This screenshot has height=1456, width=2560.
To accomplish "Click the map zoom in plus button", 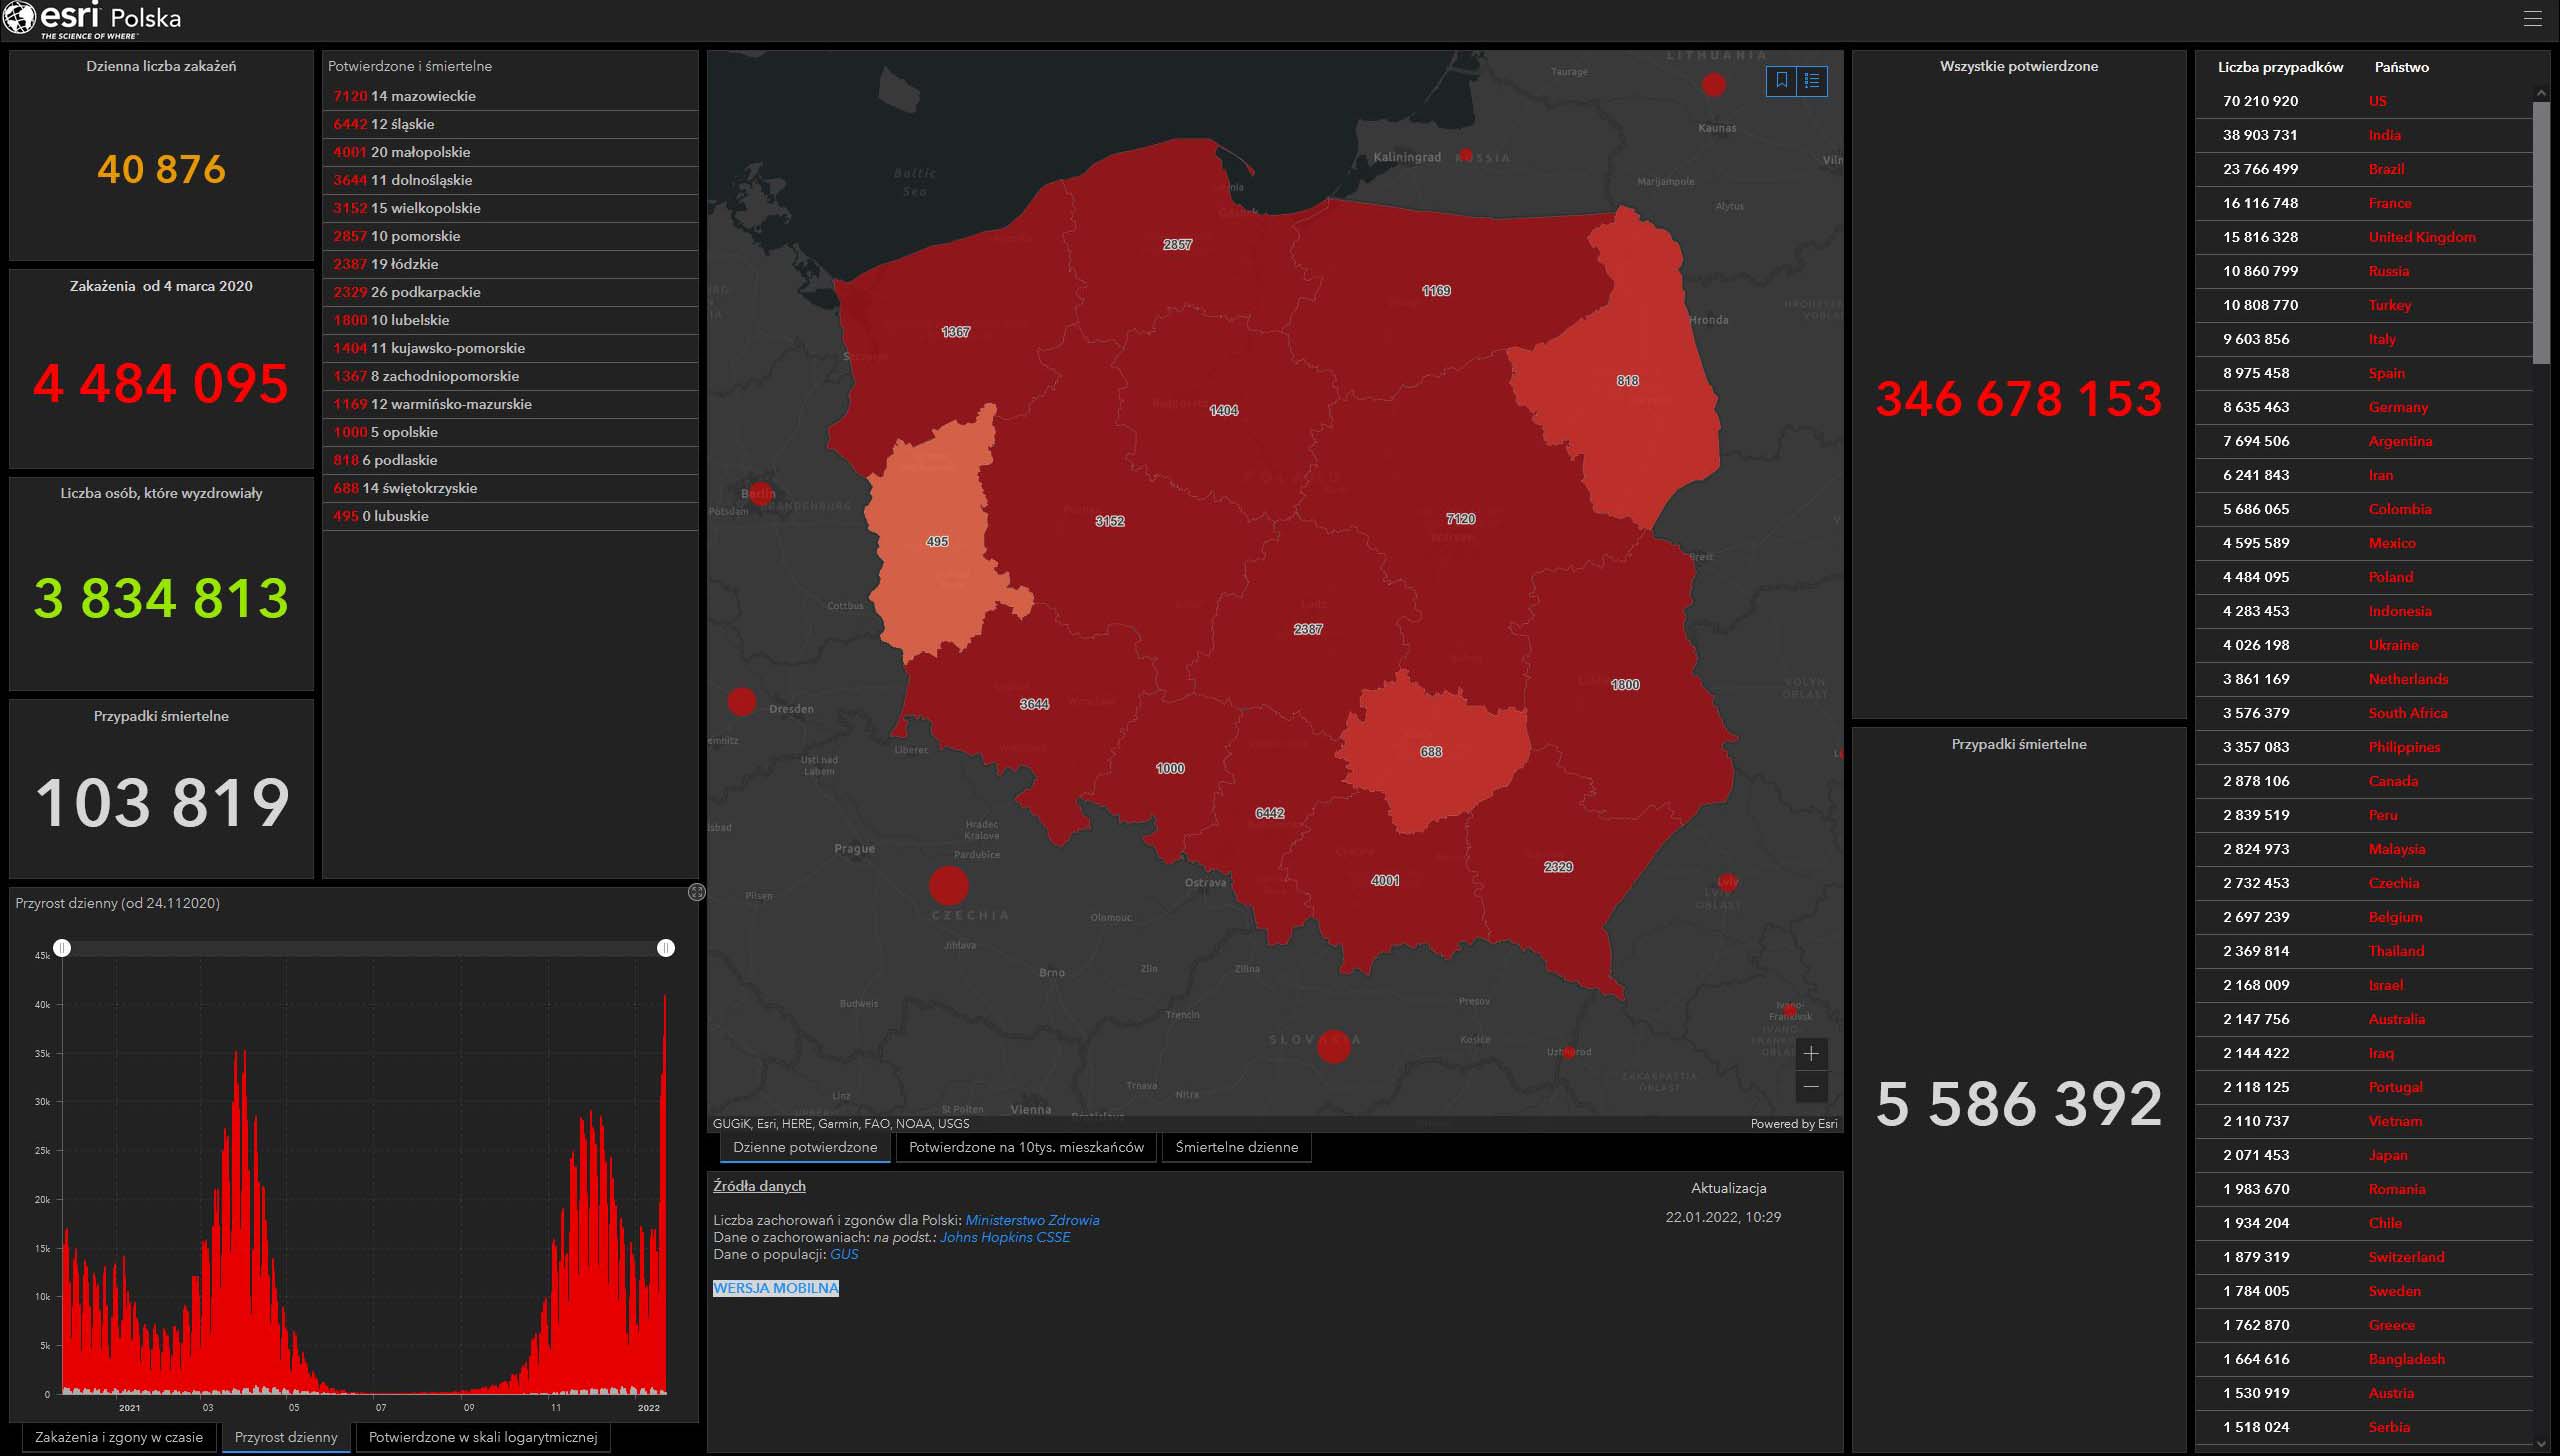I will coord(1811,1053).
